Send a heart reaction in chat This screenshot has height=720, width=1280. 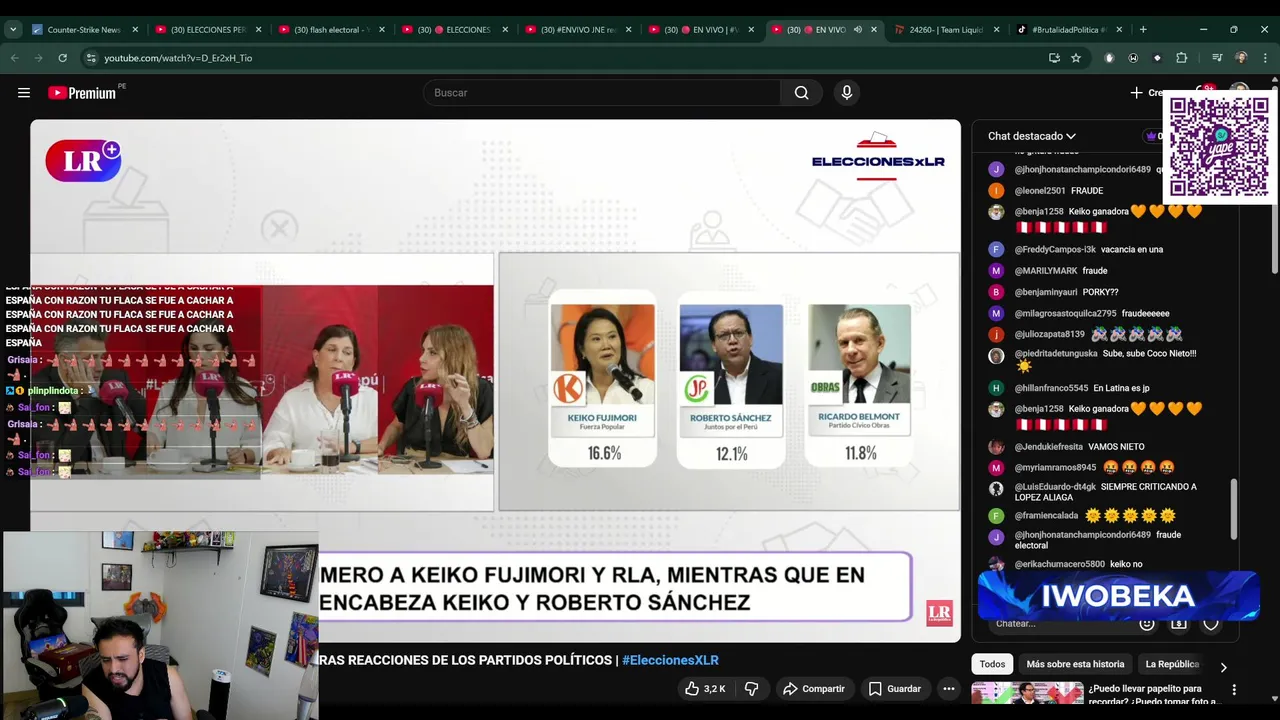coord(1211,623)
